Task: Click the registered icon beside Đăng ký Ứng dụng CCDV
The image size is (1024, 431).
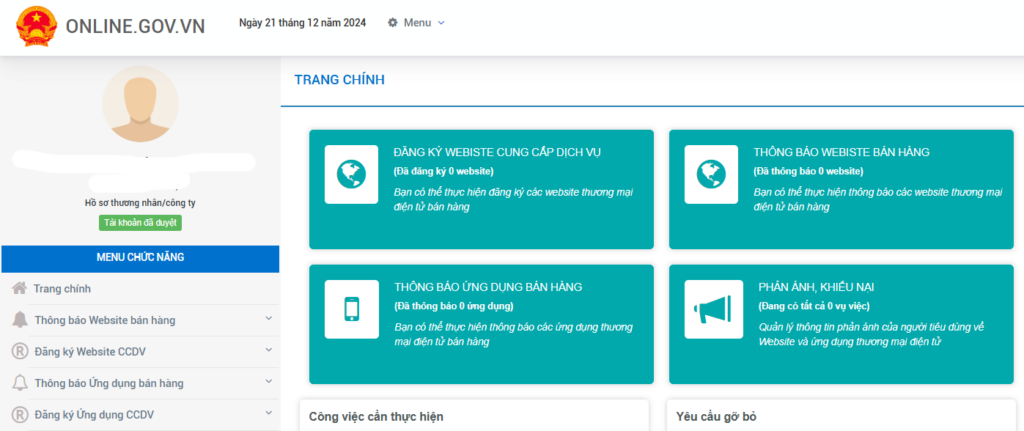Action: (x=19, y=414)
